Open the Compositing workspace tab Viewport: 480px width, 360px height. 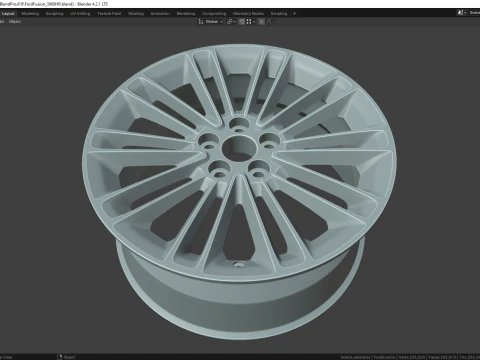214,14
